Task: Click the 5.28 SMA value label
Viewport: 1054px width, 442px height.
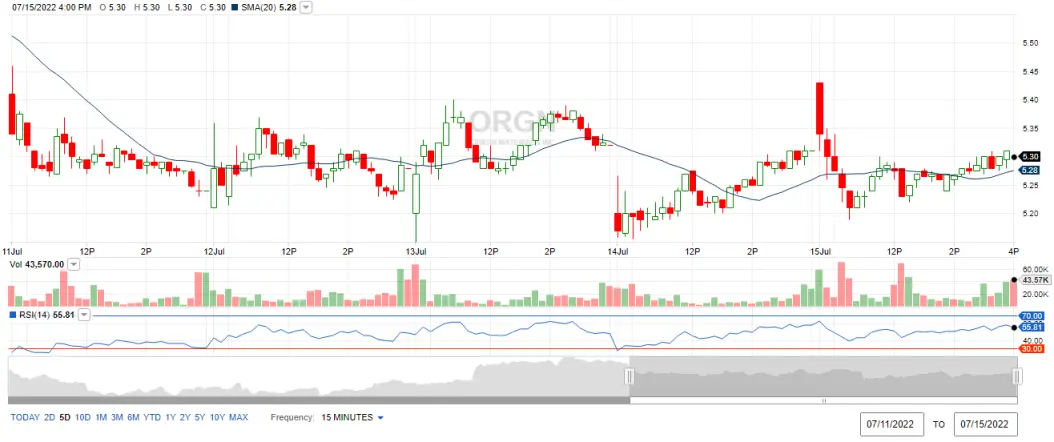Action: pyautogui.click(x=1030, y=170)
